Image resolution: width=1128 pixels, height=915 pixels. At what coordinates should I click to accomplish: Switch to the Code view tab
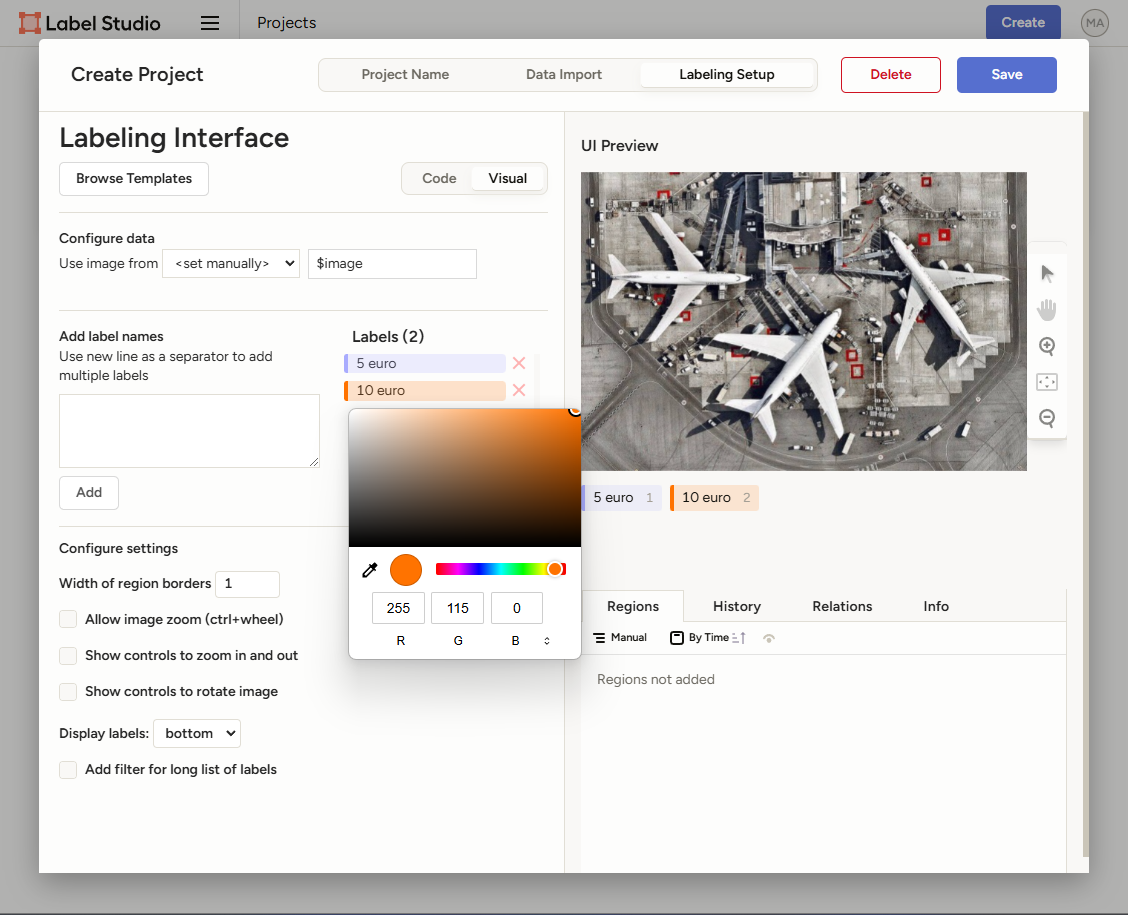coord(439,179)
